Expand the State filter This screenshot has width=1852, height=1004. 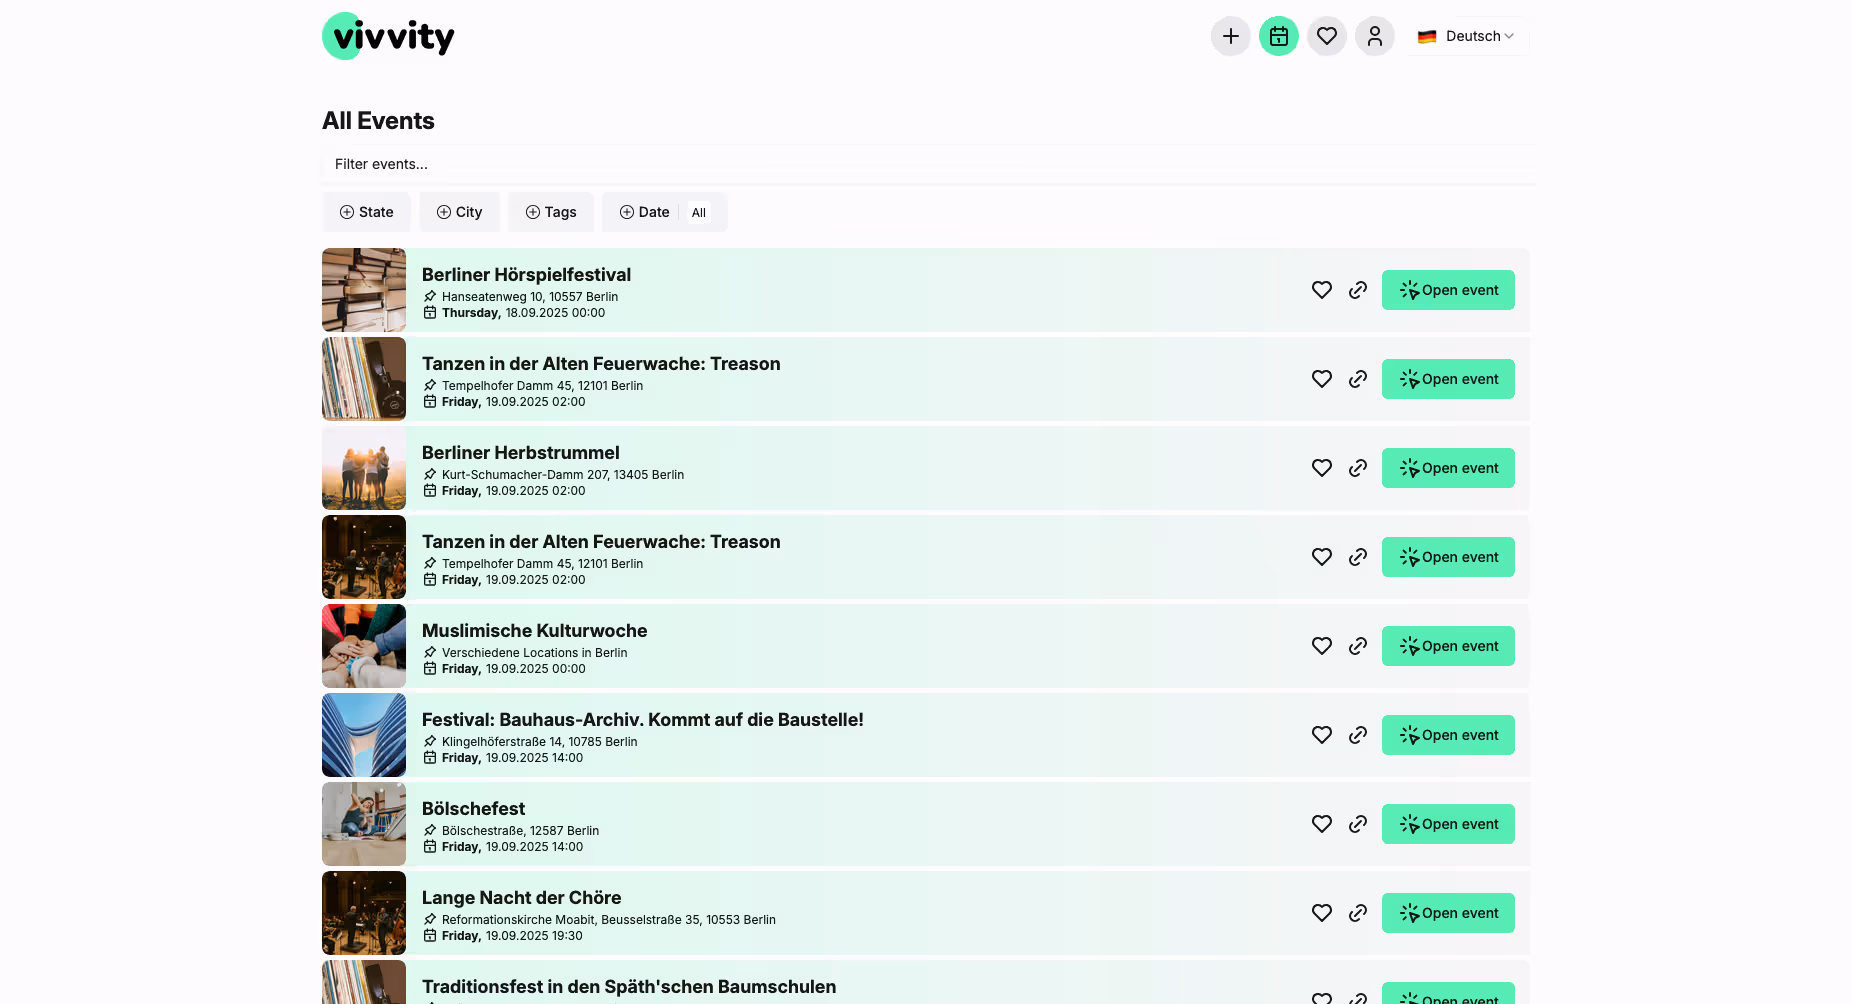pyautogui.click(x=366, y=212)
